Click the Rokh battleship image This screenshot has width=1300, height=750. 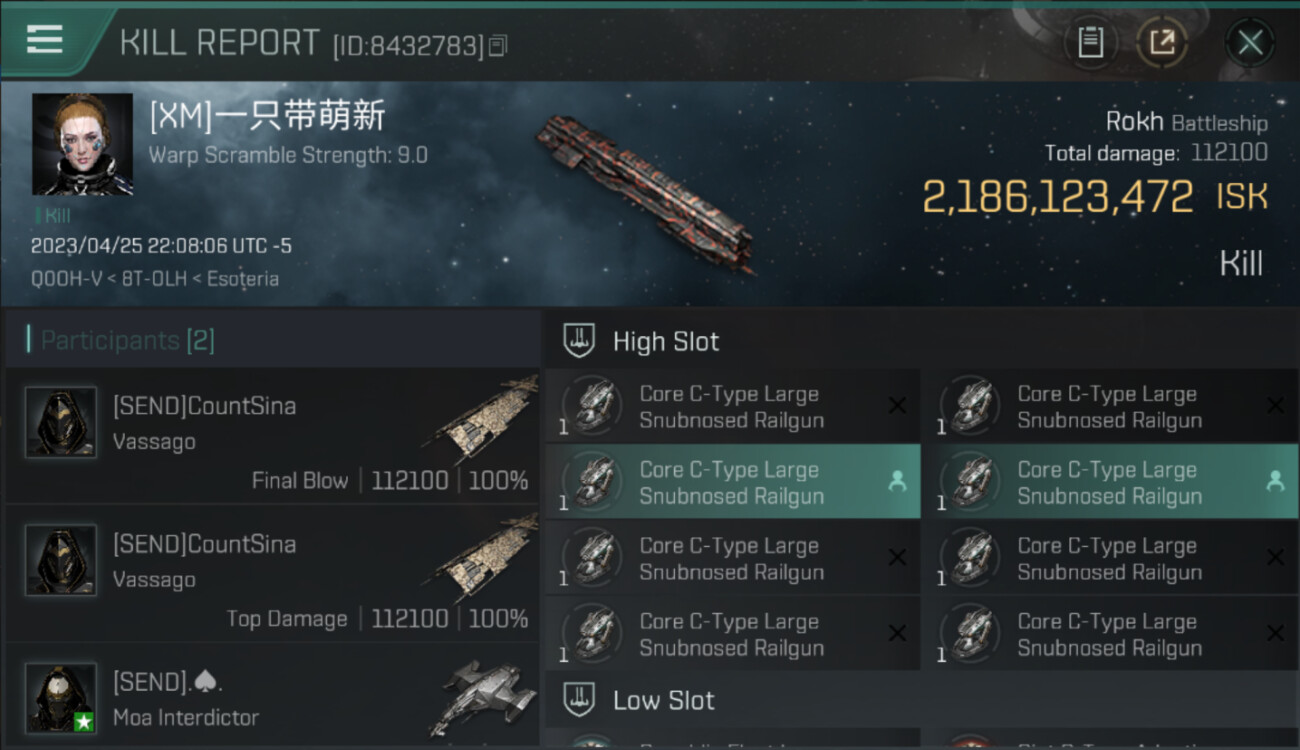(645, 194)
